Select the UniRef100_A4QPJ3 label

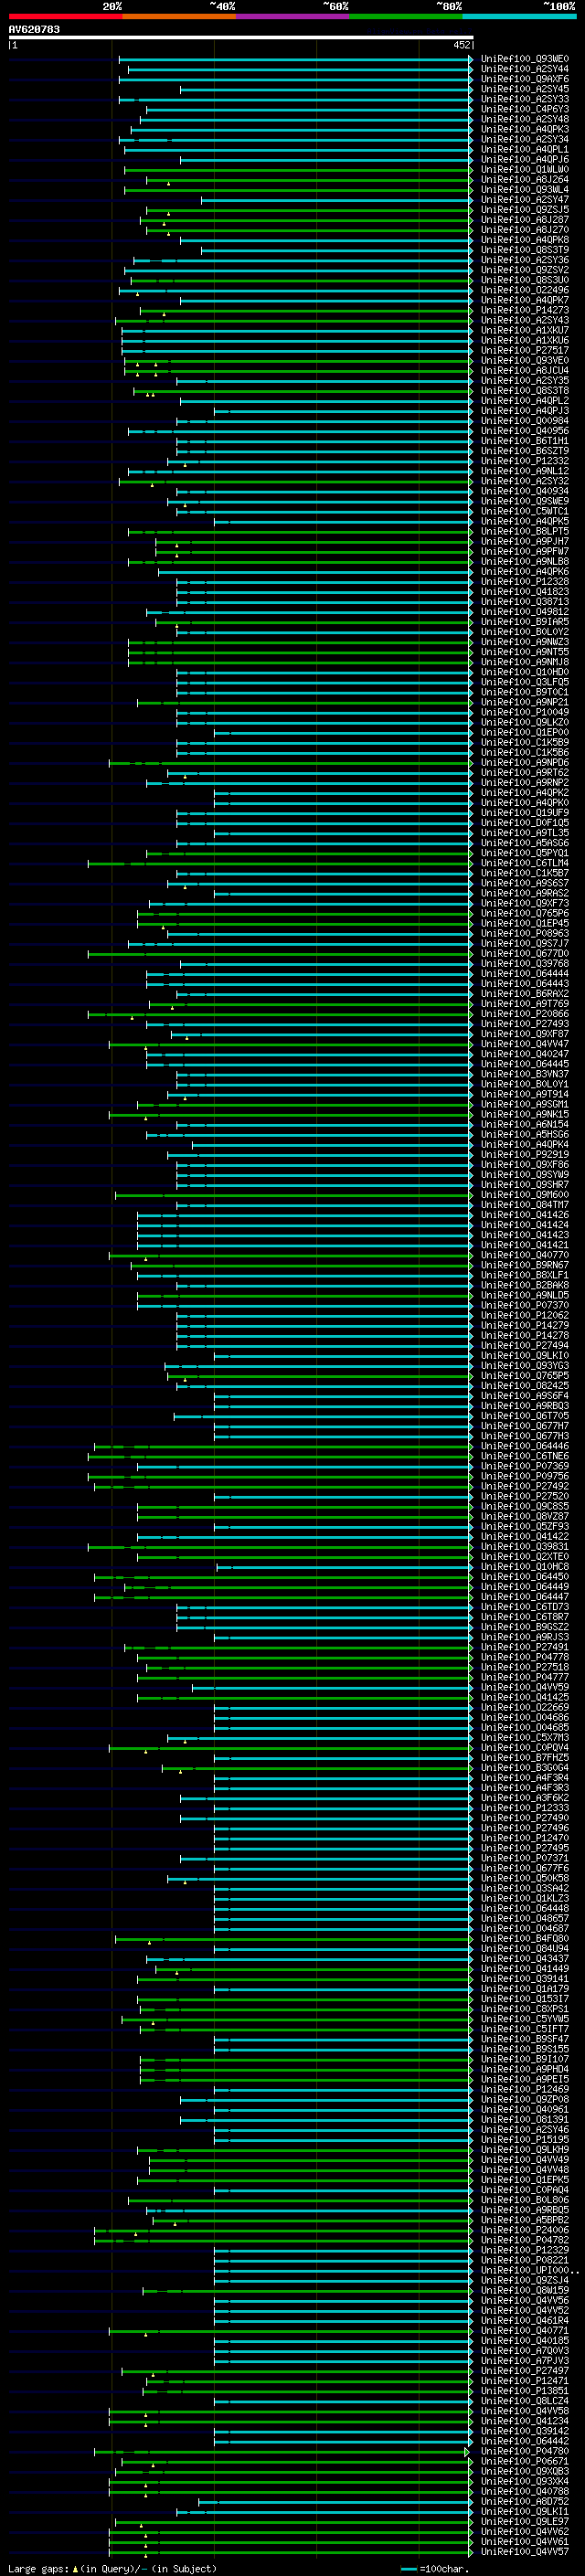525,410
